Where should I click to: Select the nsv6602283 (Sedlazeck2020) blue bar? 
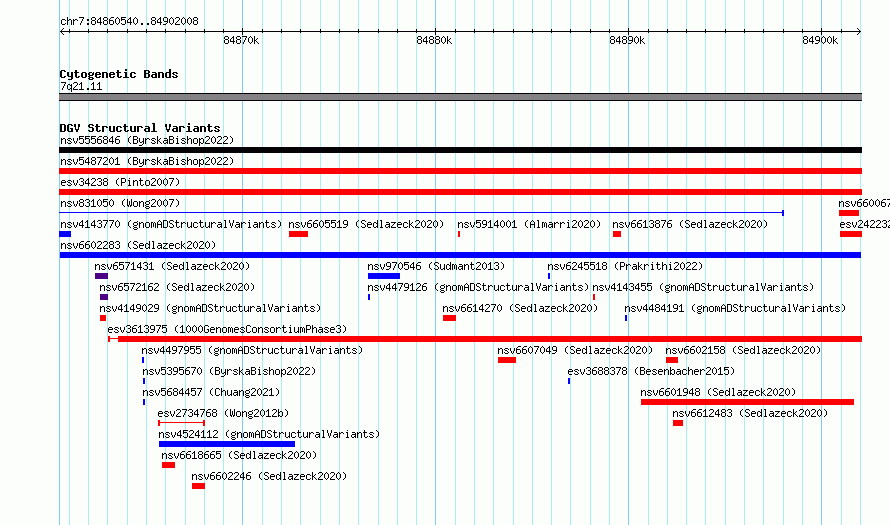(x=460, y=255)
